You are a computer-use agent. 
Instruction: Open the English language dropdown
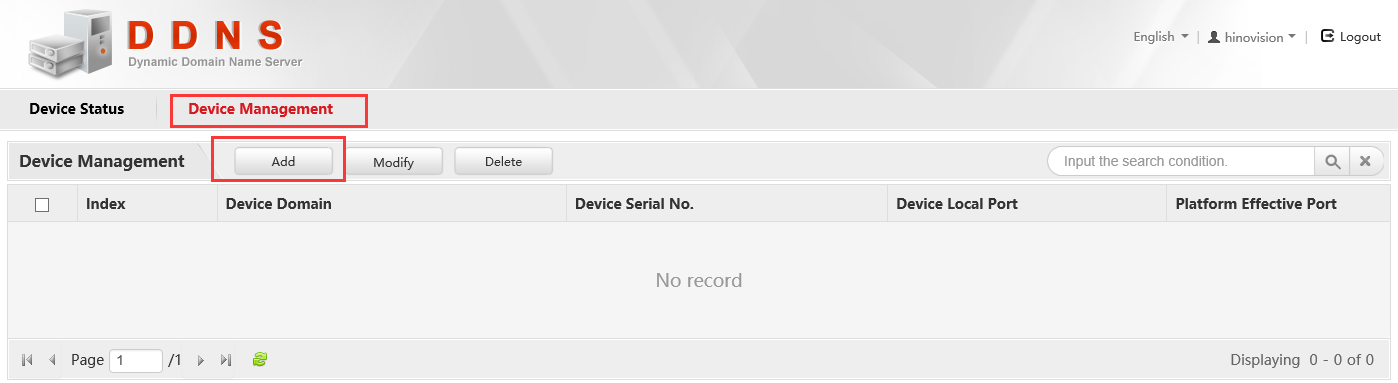coord(1161,36)
